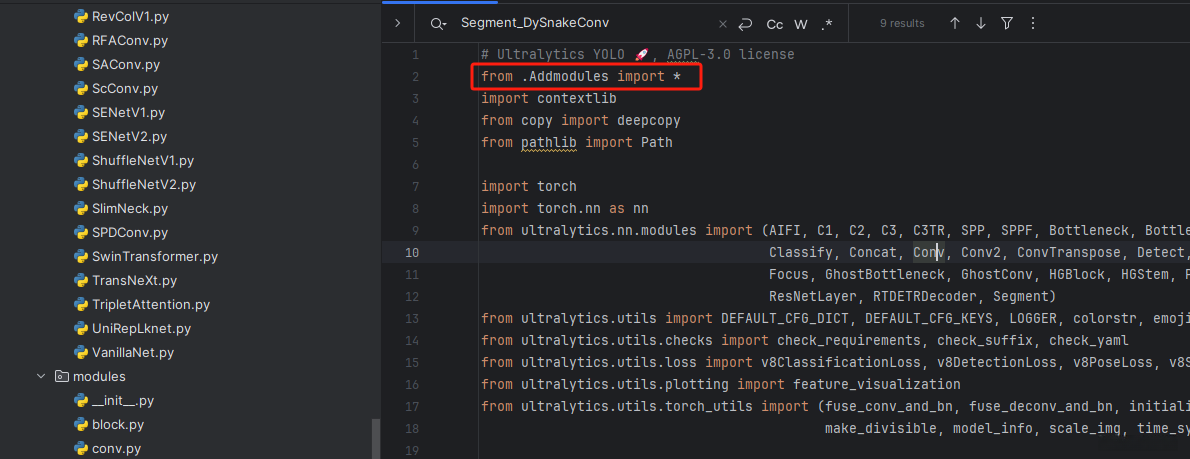
Task: Click the VanillaNet.py Python file icon
Action: coord(81,353)
